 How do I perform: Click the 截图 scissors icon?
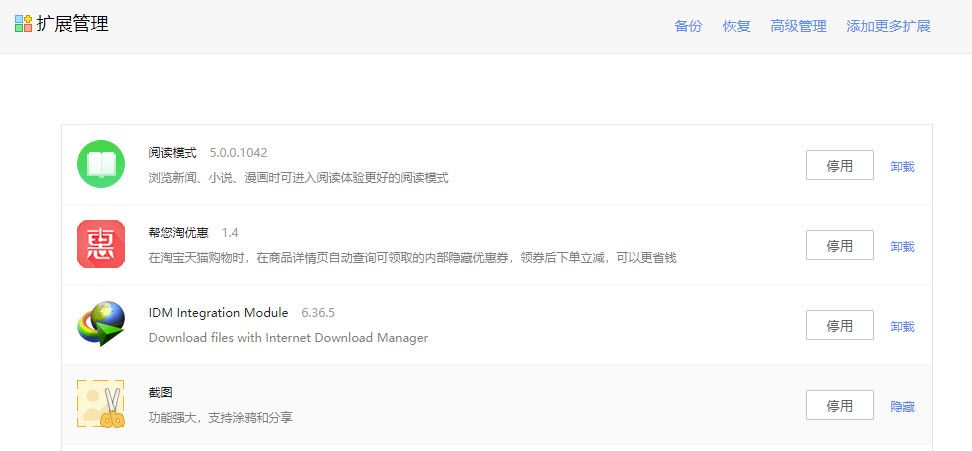pyautogui.click(x=101, y=404)
